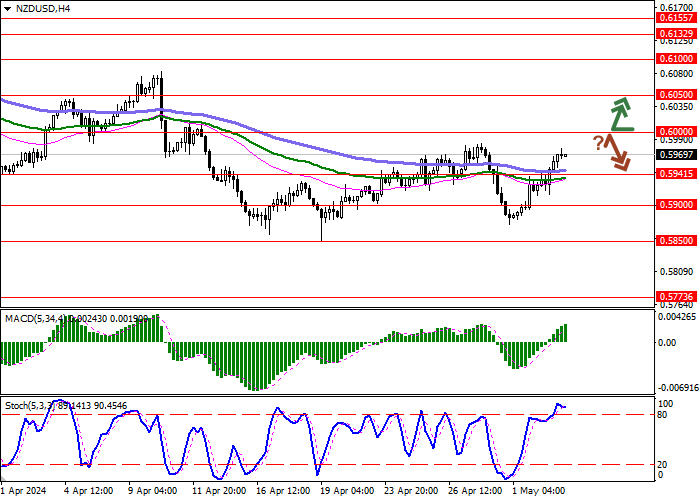
Task: Click the Stoch(5,3,3) indicator label
Action: [29, 406]
